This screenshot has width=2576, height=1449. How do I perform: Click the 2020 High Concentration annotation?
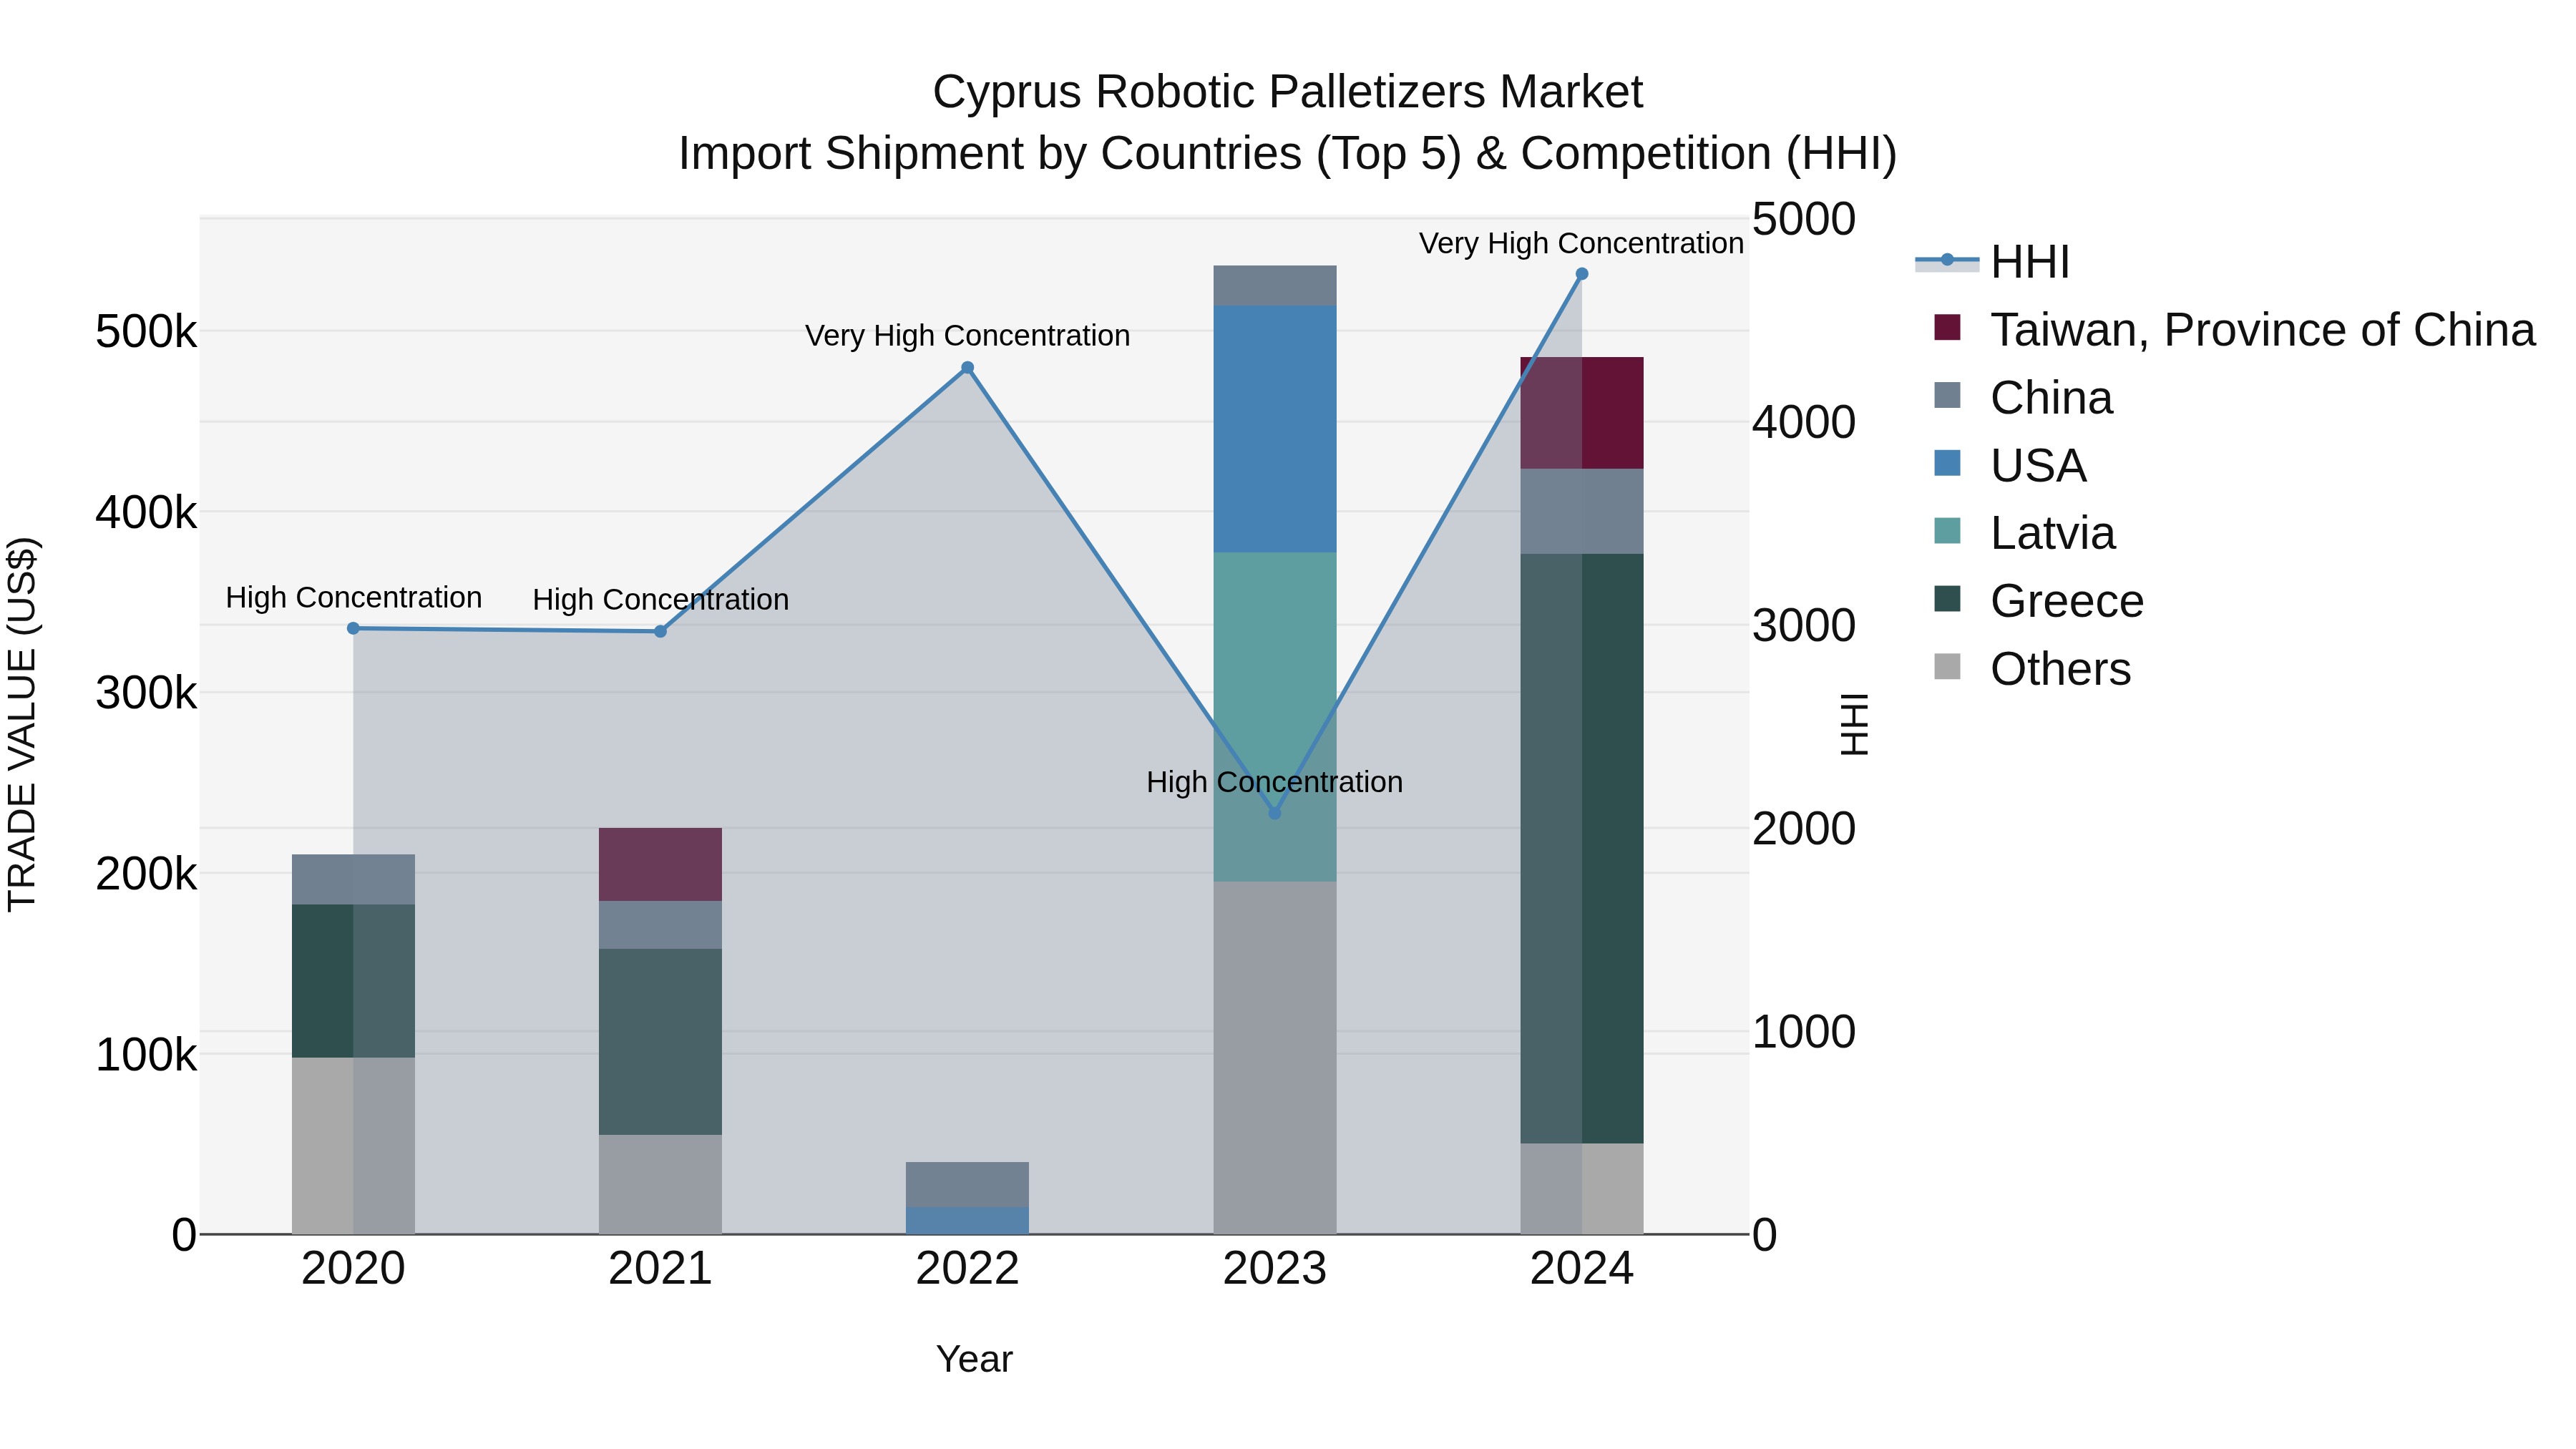pos(353,598)
